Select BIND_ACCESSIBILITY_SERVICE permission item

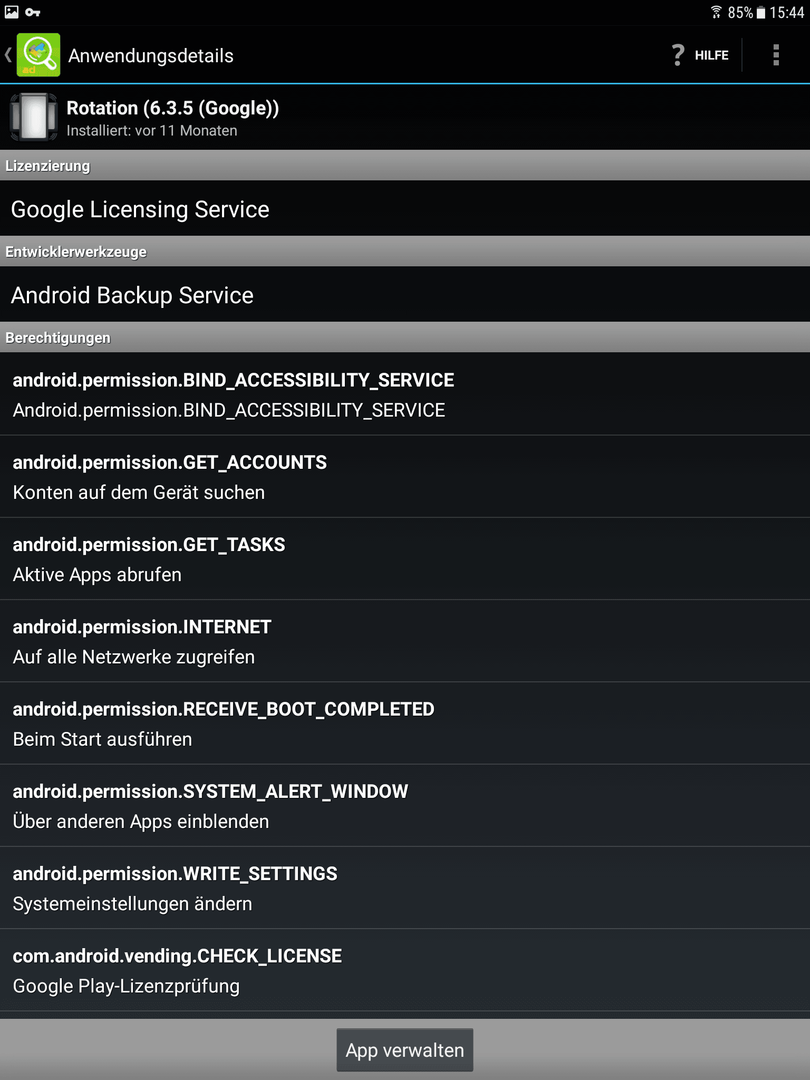(x=405, y=394)
